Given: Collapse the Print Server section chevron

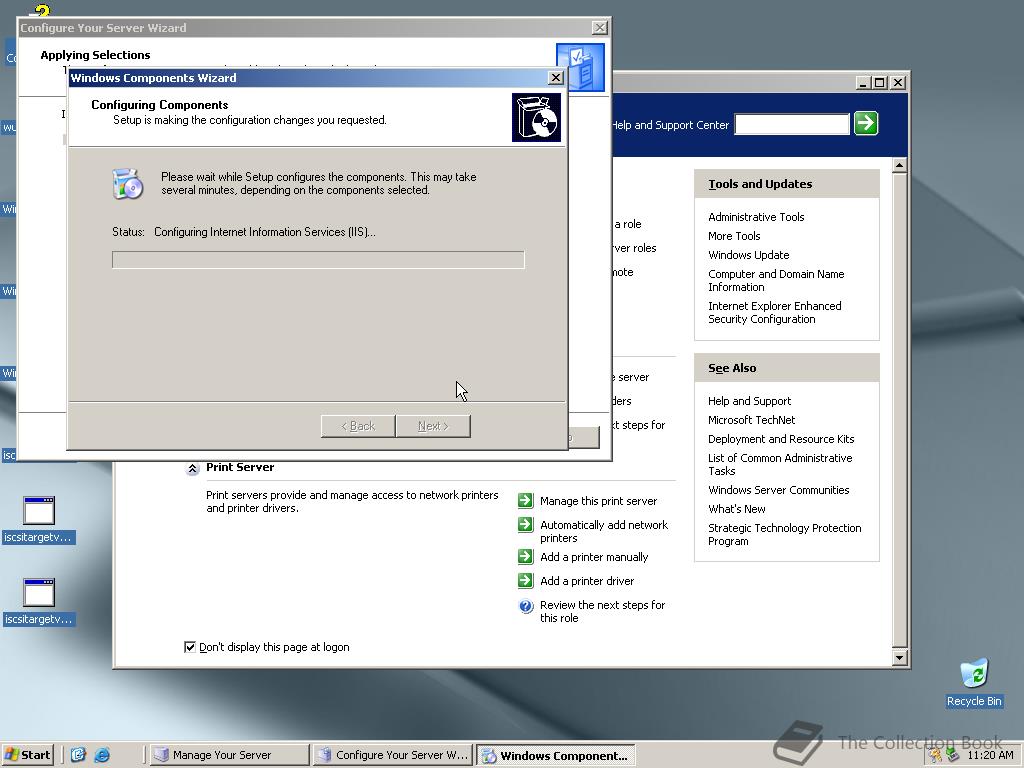Looking at the screenshot, I should pyautogui.click(x=192, y=468).
